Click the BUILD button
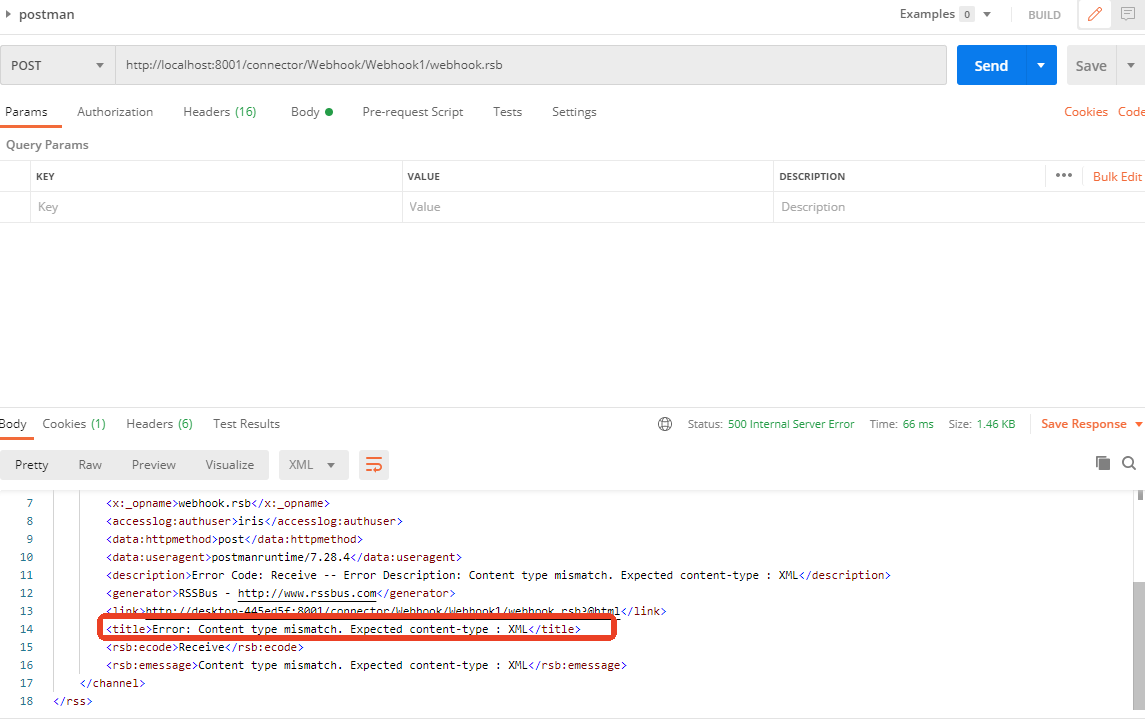This screenshot has height=721, width=1145. (1044, 15)
